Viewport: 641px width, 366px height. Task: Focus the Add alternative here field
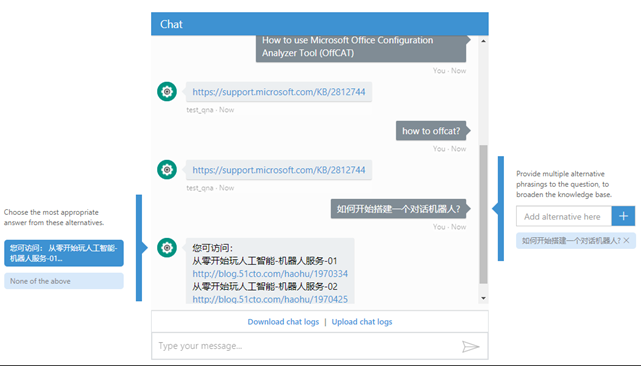click(x=564, y=216)
